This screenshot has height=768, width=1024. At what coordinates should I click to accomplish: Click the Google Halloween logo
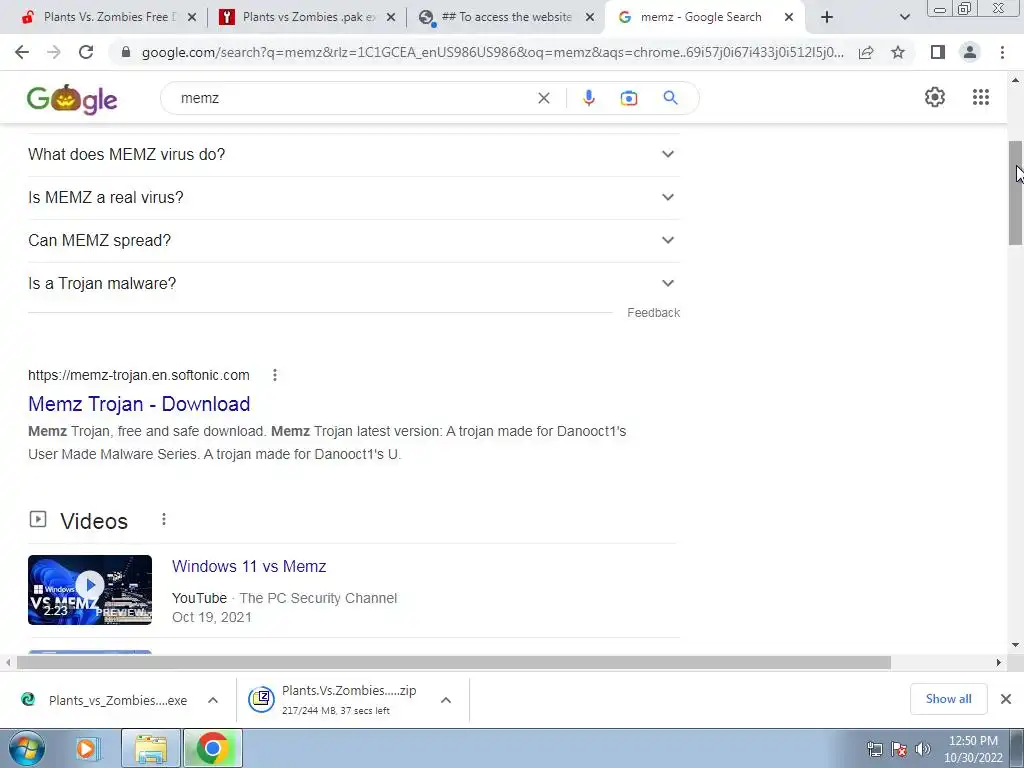(72, 99)
